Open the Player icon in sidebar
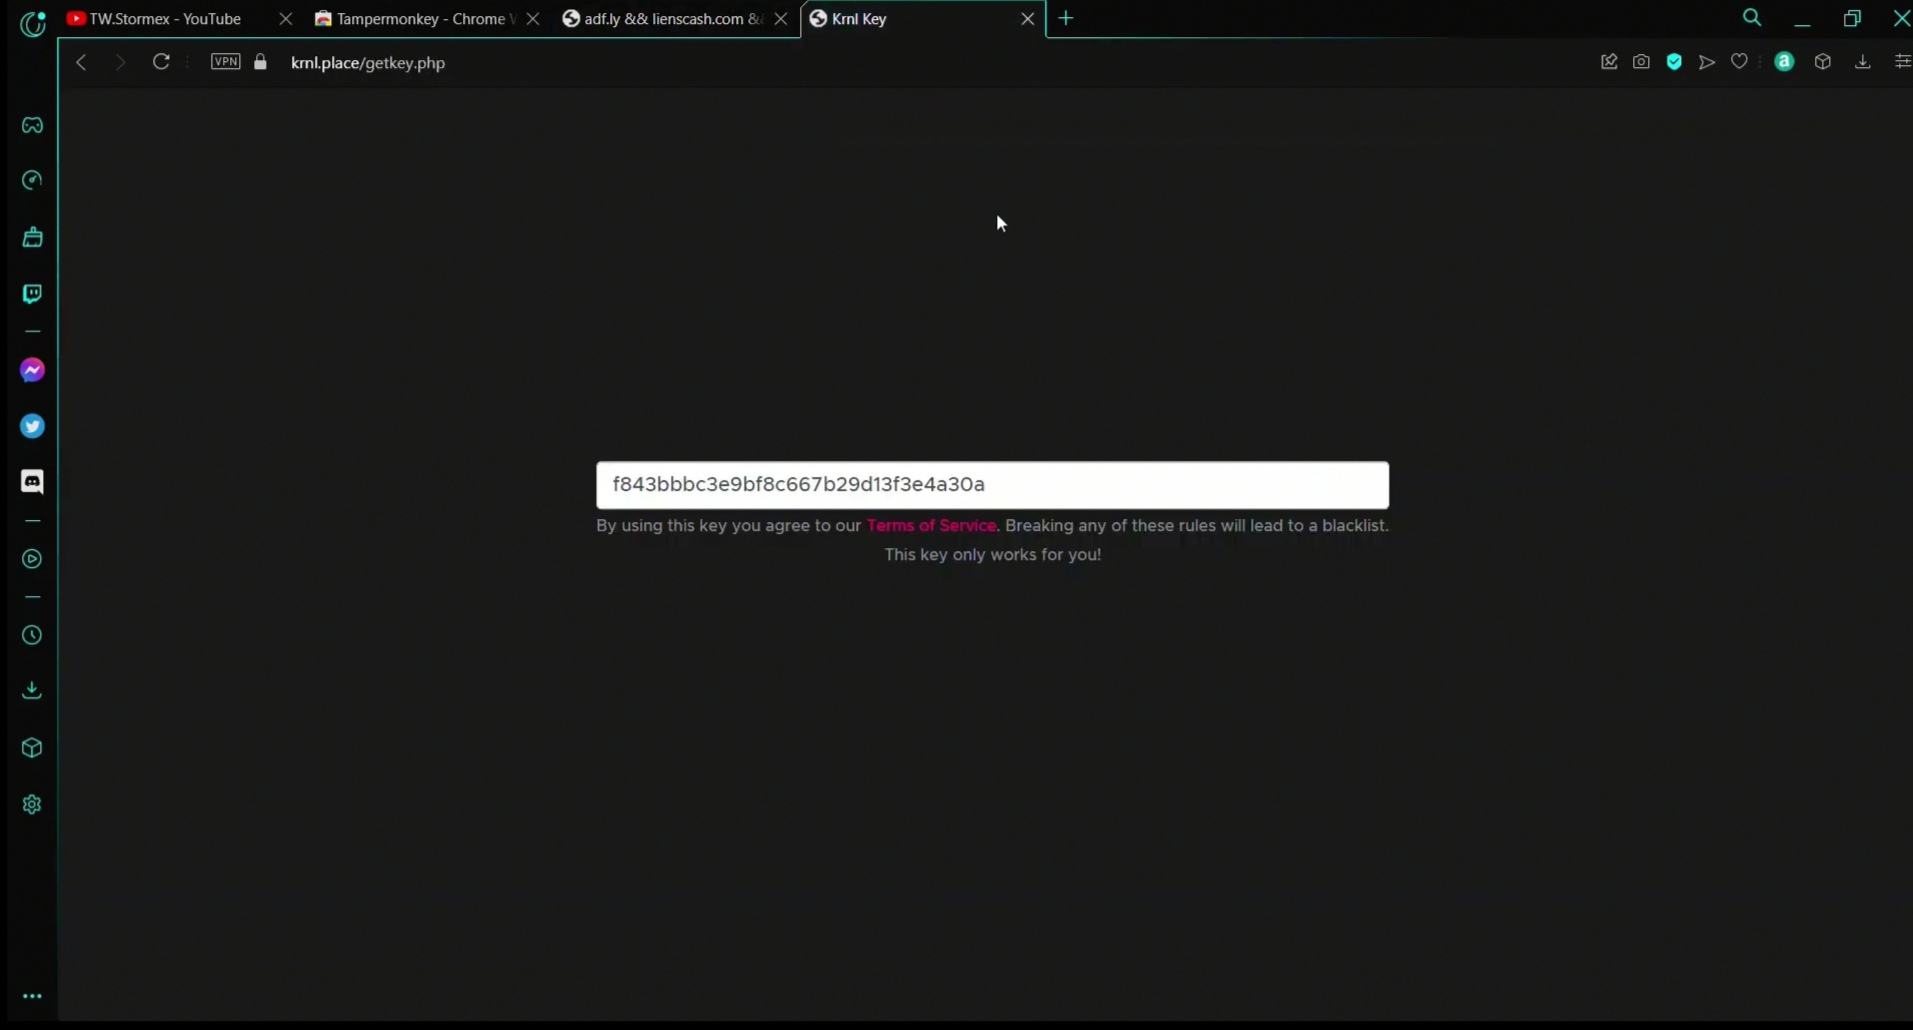 tap(32, 559)
